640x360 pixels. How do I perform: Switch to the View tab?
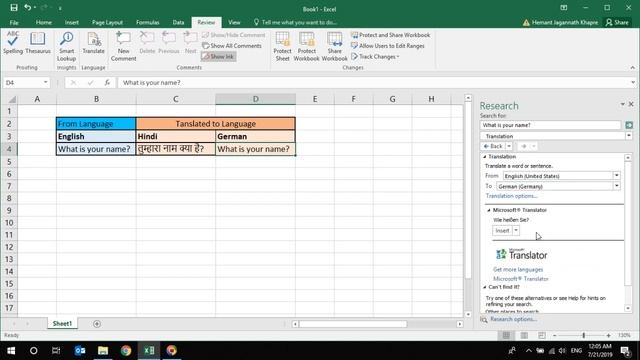click(234, 22)
